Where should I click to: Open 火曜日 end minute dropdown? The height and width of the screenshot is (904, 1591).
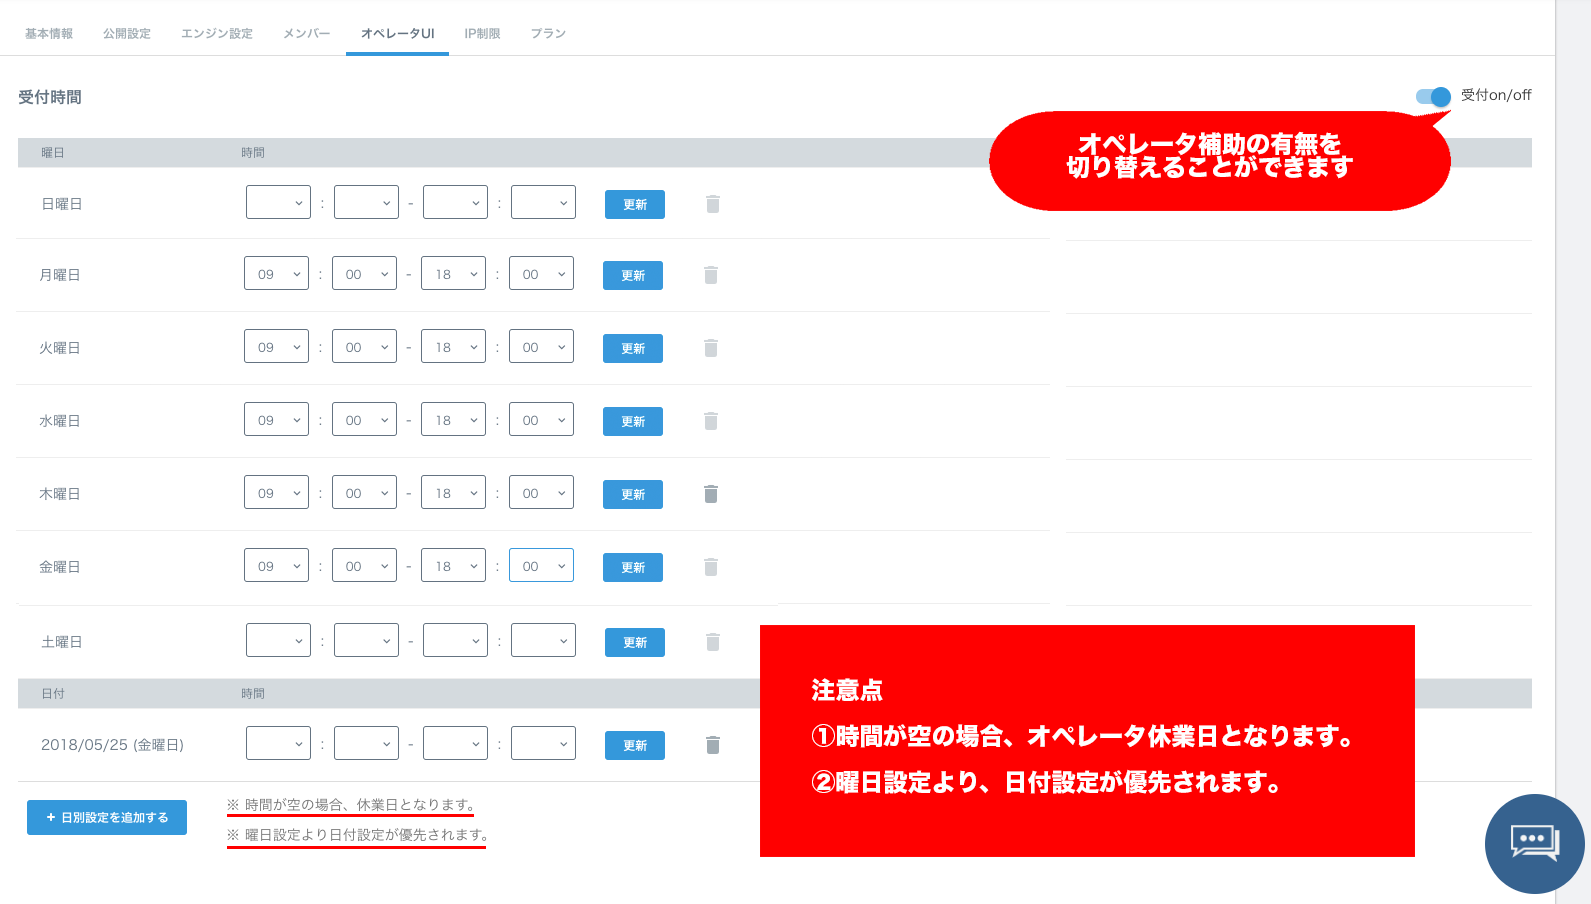pos(541,346)
